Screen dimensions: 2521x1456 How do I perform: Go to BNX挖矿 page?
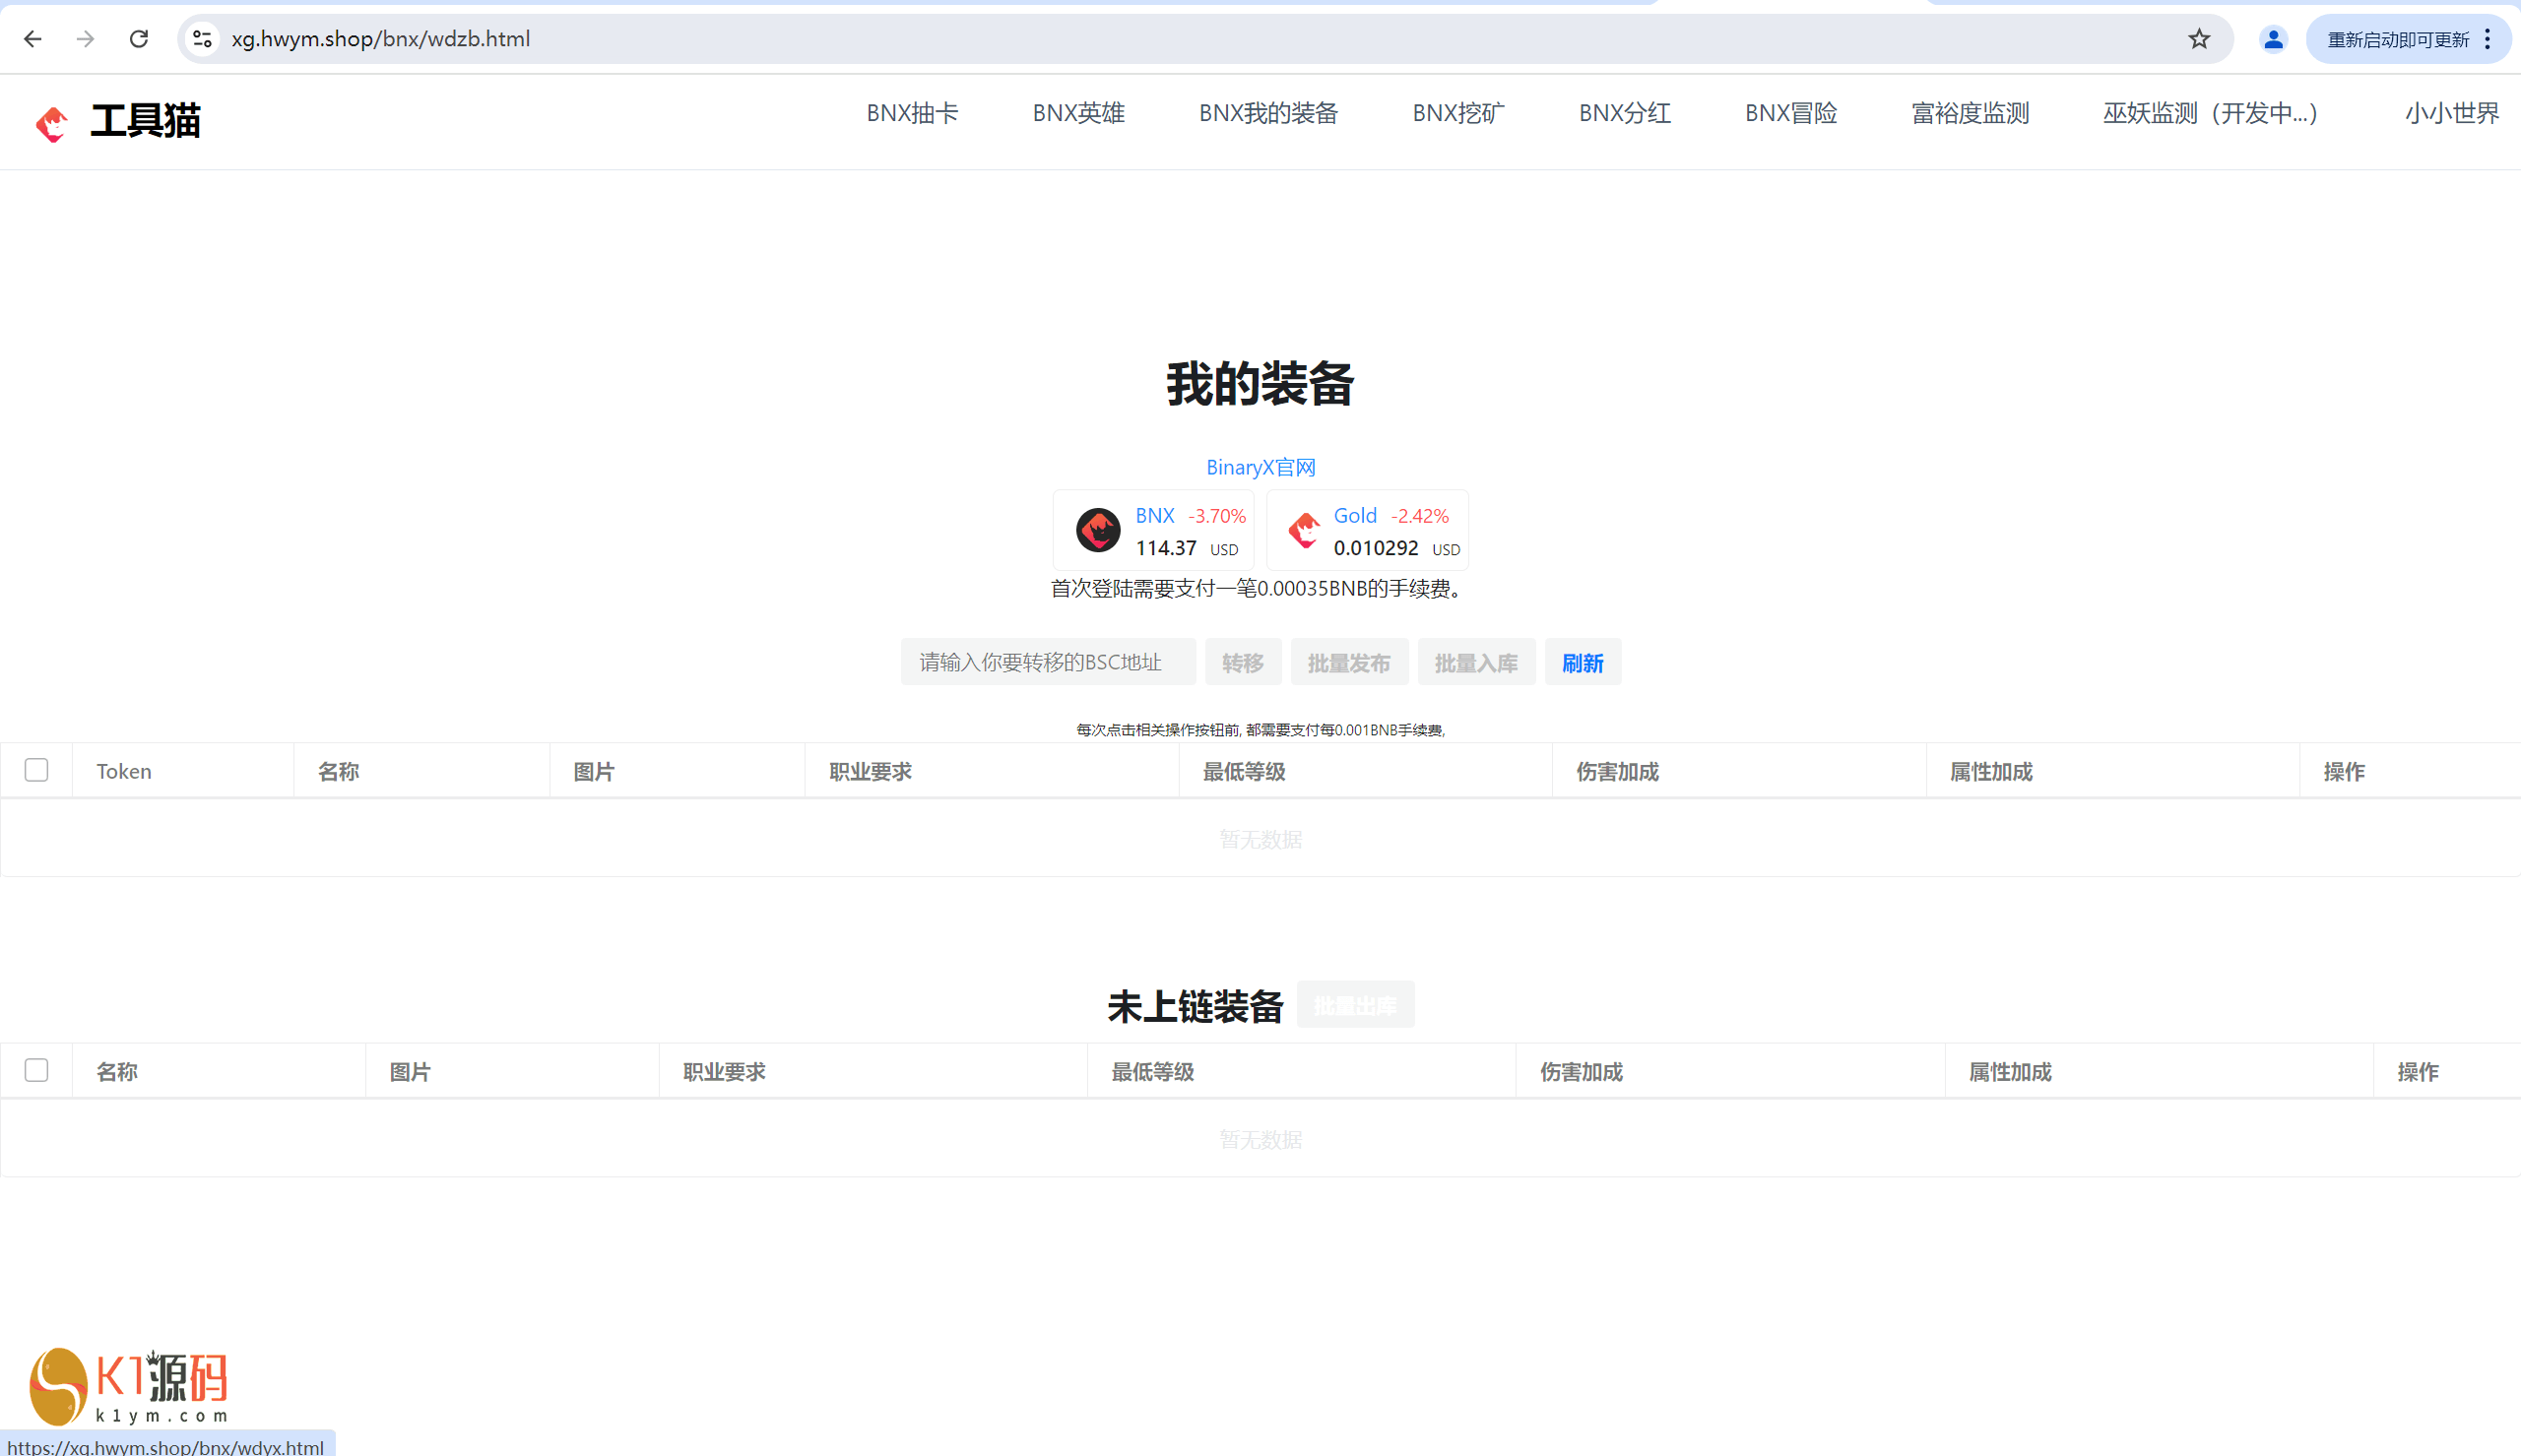[1457, 113]
